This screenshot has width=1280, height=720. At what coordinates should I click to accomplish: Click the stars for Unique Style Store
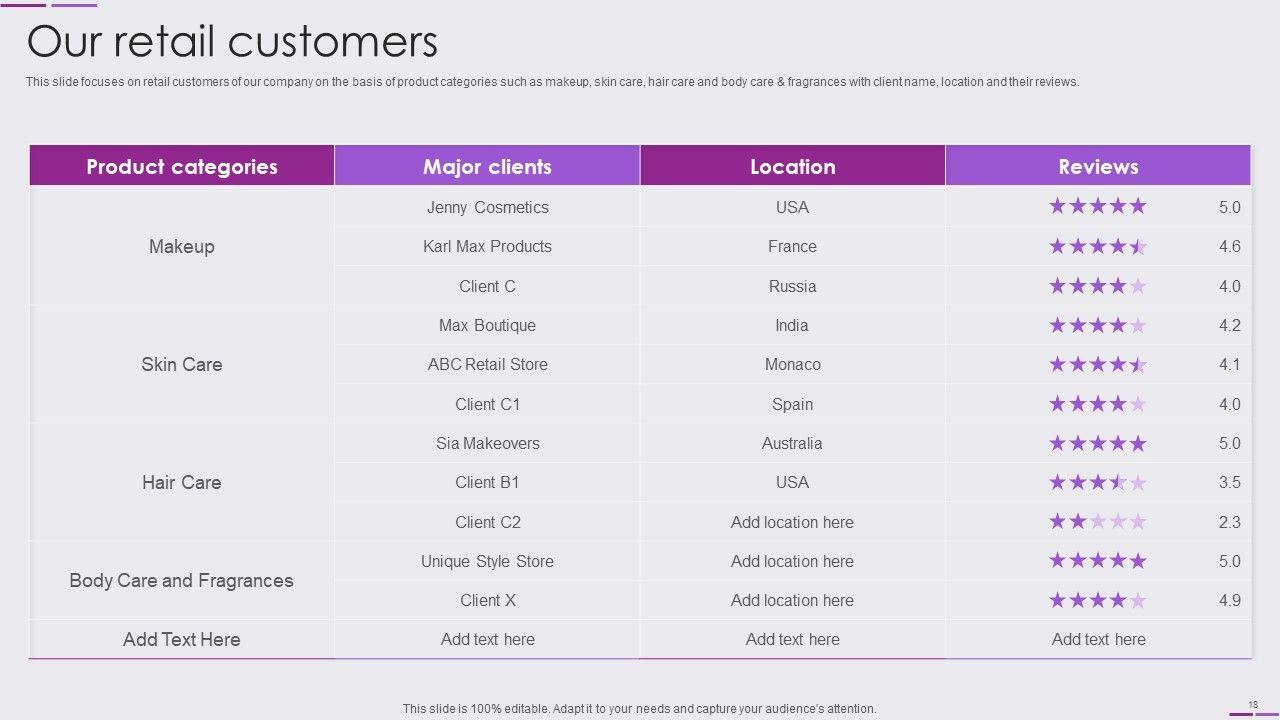tap(1097, 561)
